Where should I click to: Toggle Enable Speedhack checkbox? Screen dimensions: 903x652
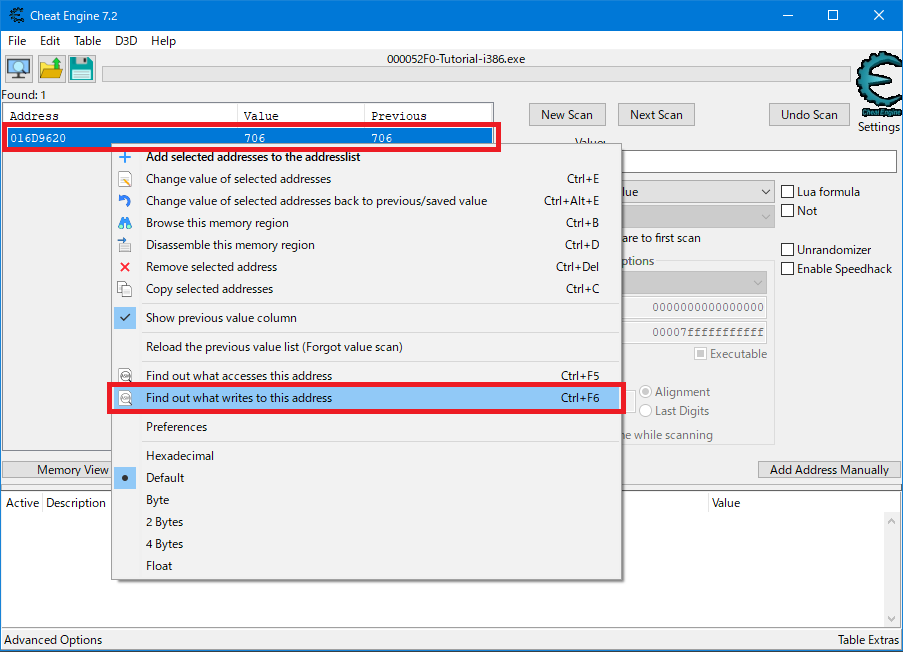click(x=787, y=269)
